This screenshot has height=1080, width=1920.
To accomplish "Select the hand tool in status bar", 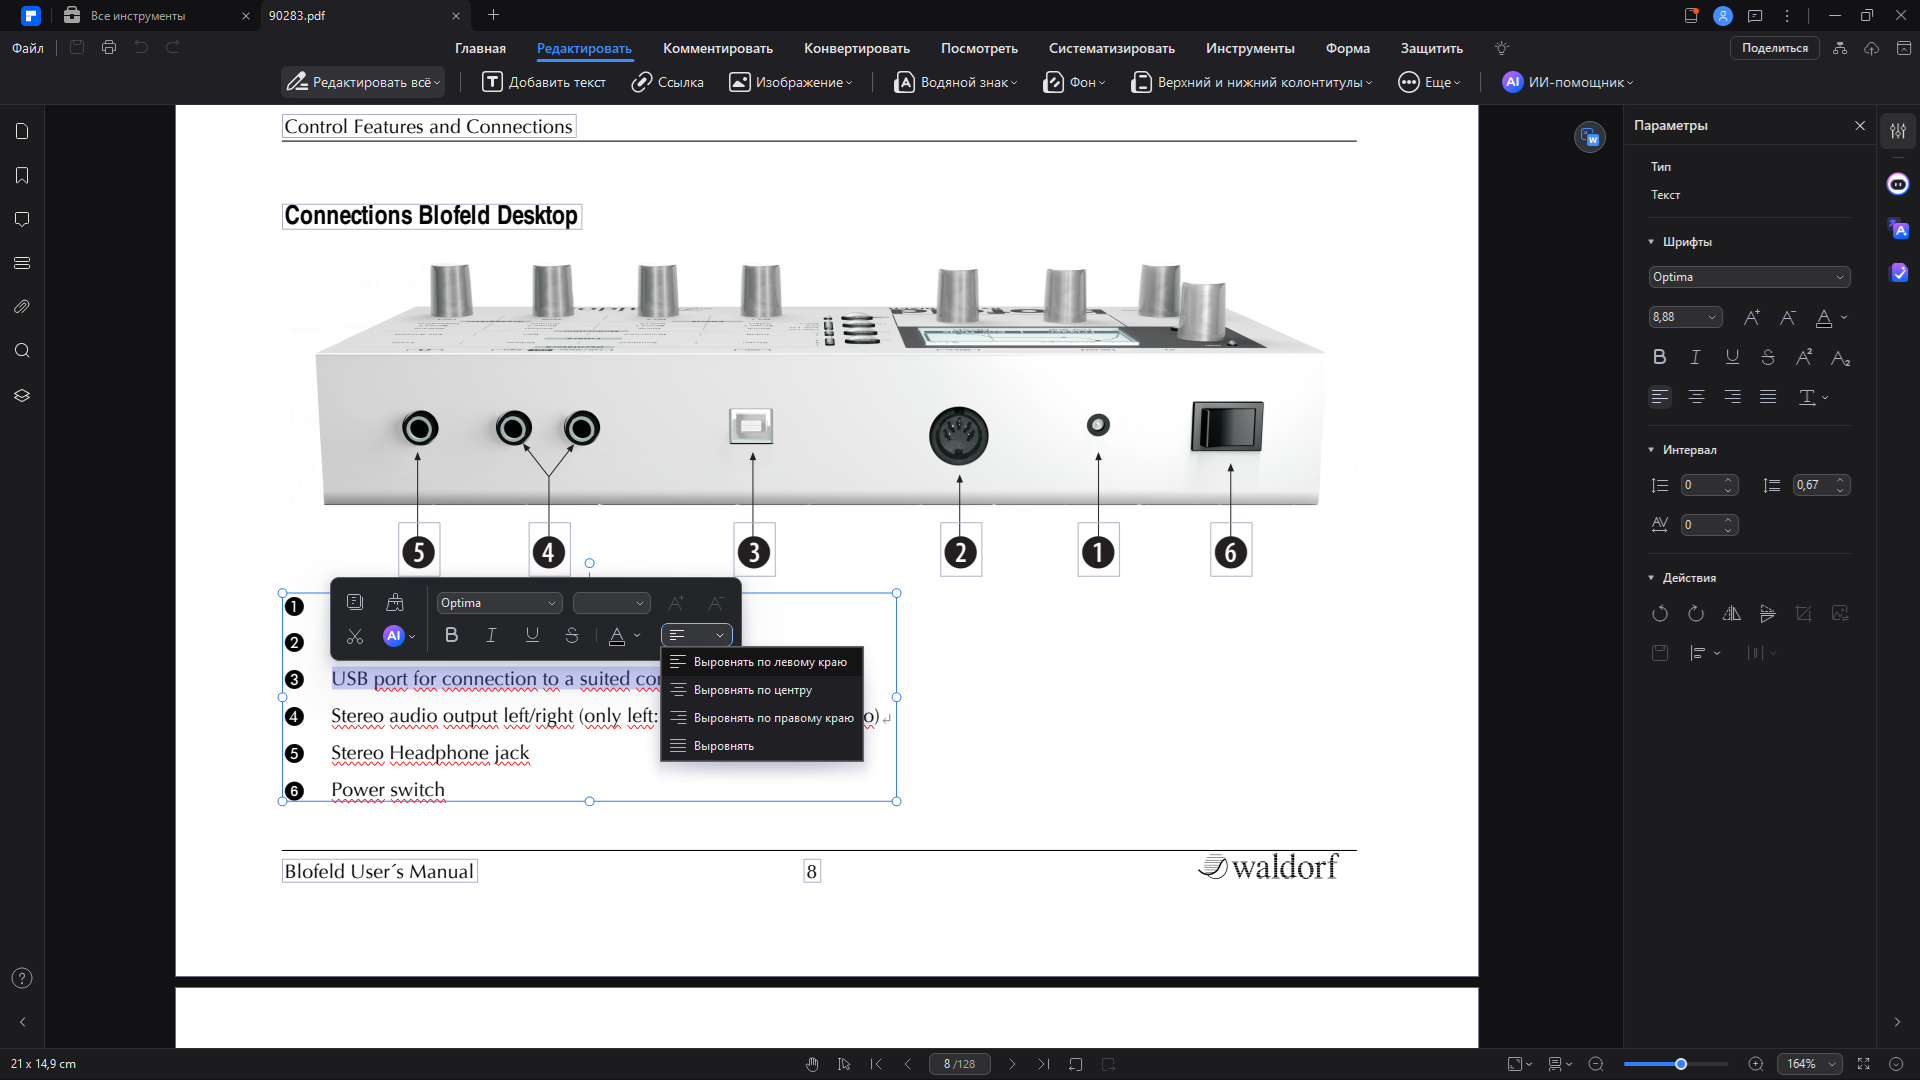I will point(812,1064).
